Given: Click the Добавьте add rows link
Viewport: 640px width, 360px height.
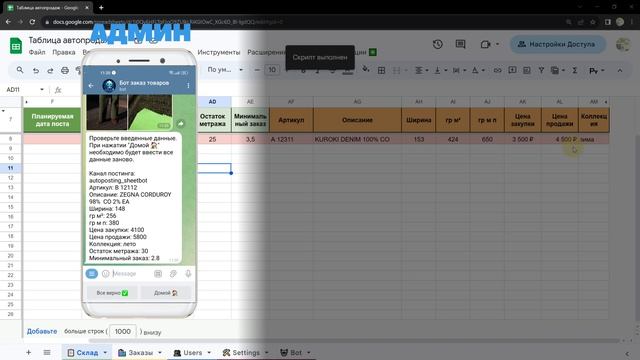Looking at the screenshot, I should tap(42, 331).
